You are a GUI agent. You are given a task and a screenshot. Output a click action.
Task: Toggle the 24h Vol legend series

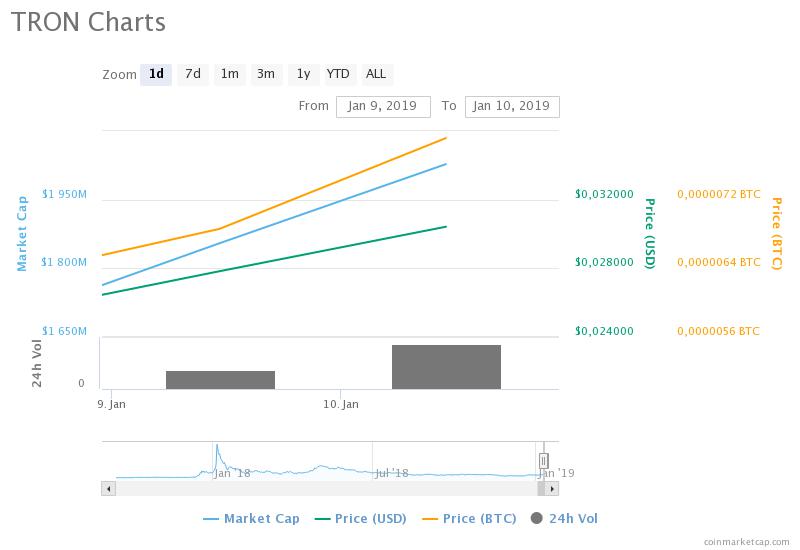(564, 519)
